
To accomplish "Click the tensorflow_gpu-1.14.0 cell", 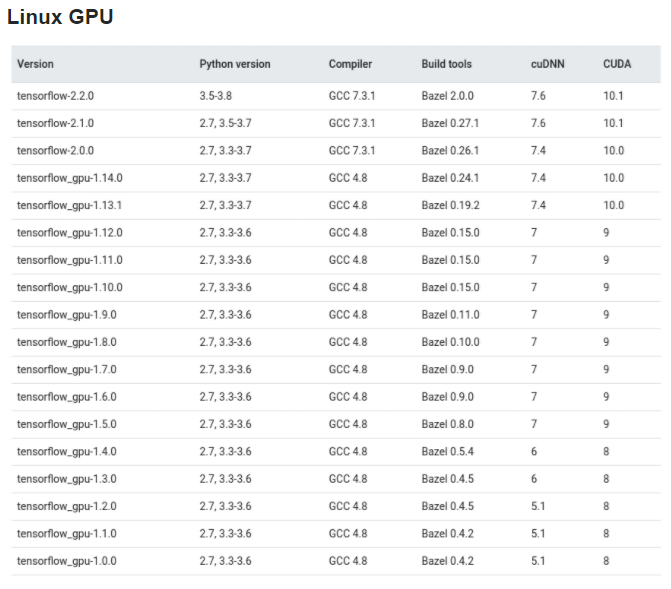I will pyautogui.click(x=70, y=178).
